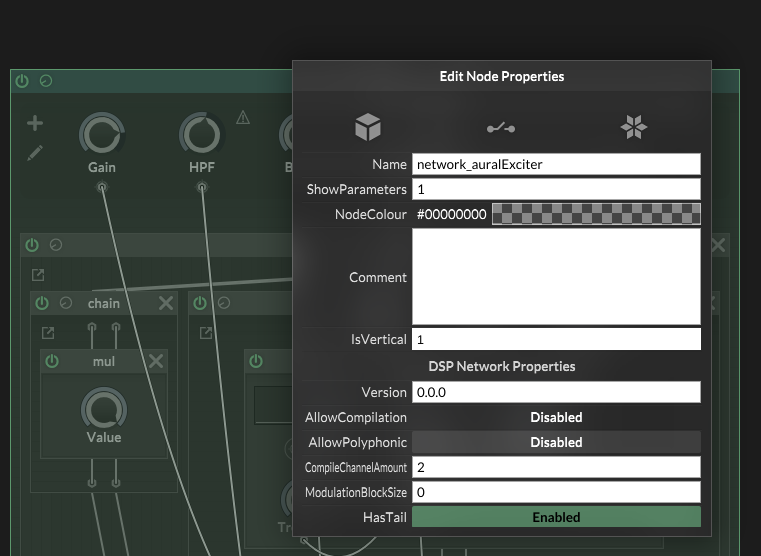Click the warning triangle next to HPF

(x=243, y=118)
